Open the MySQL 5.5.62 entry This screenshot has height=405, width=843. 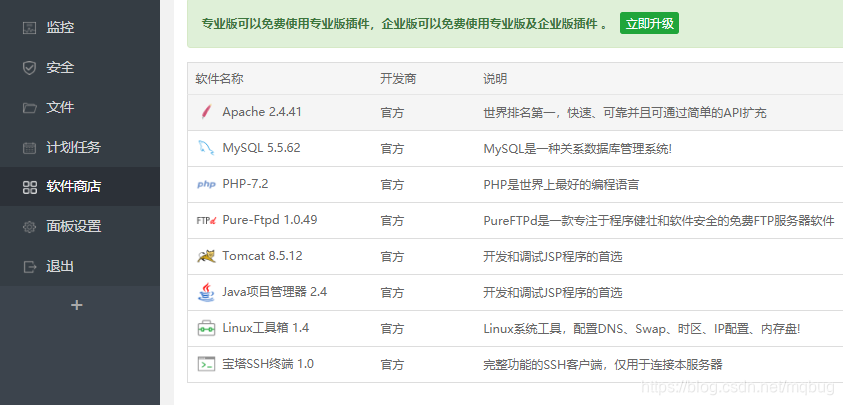(261, 148)
